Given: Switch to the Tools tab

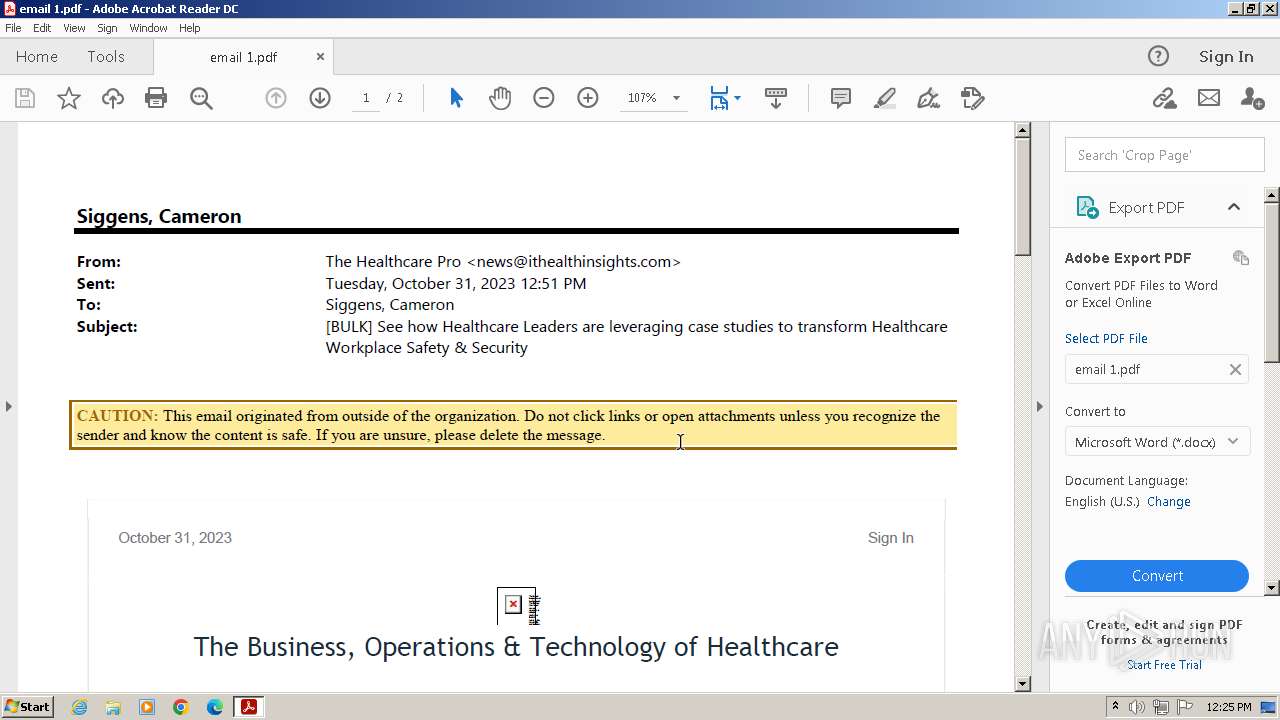Looking at the screenshot, I should [106, 57].
